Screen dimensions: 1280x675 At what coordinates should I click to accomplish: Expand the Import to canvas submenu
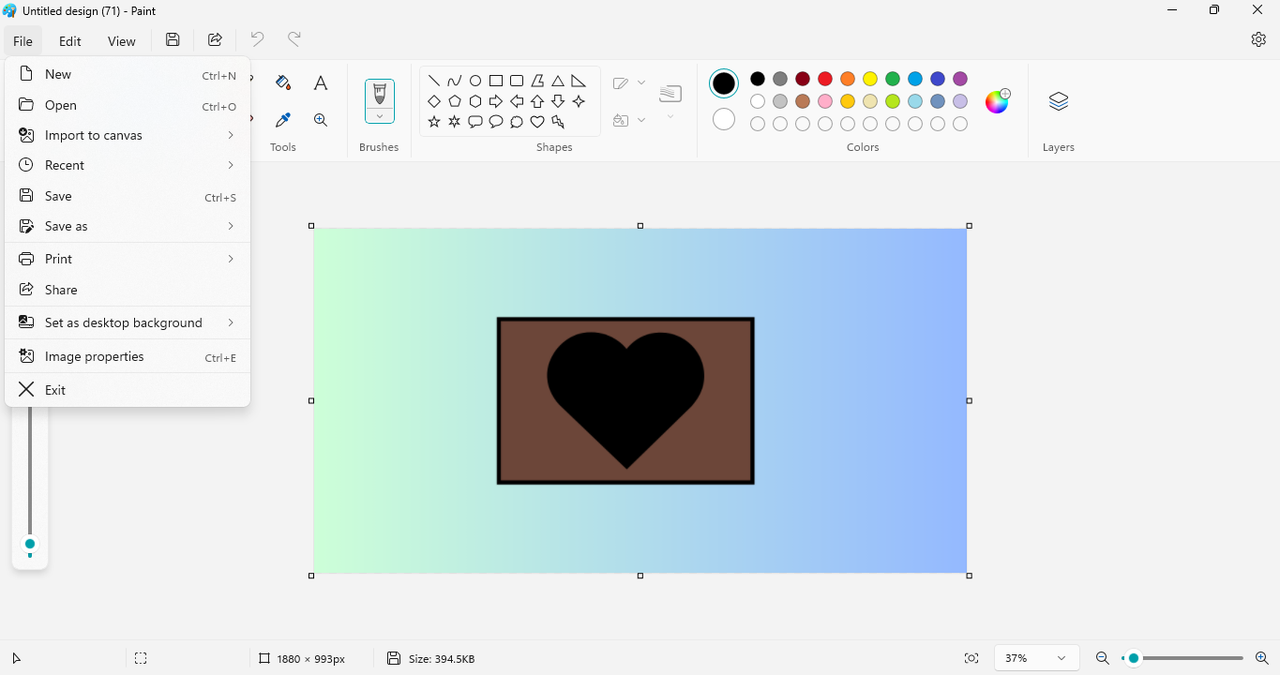point(128,135)
